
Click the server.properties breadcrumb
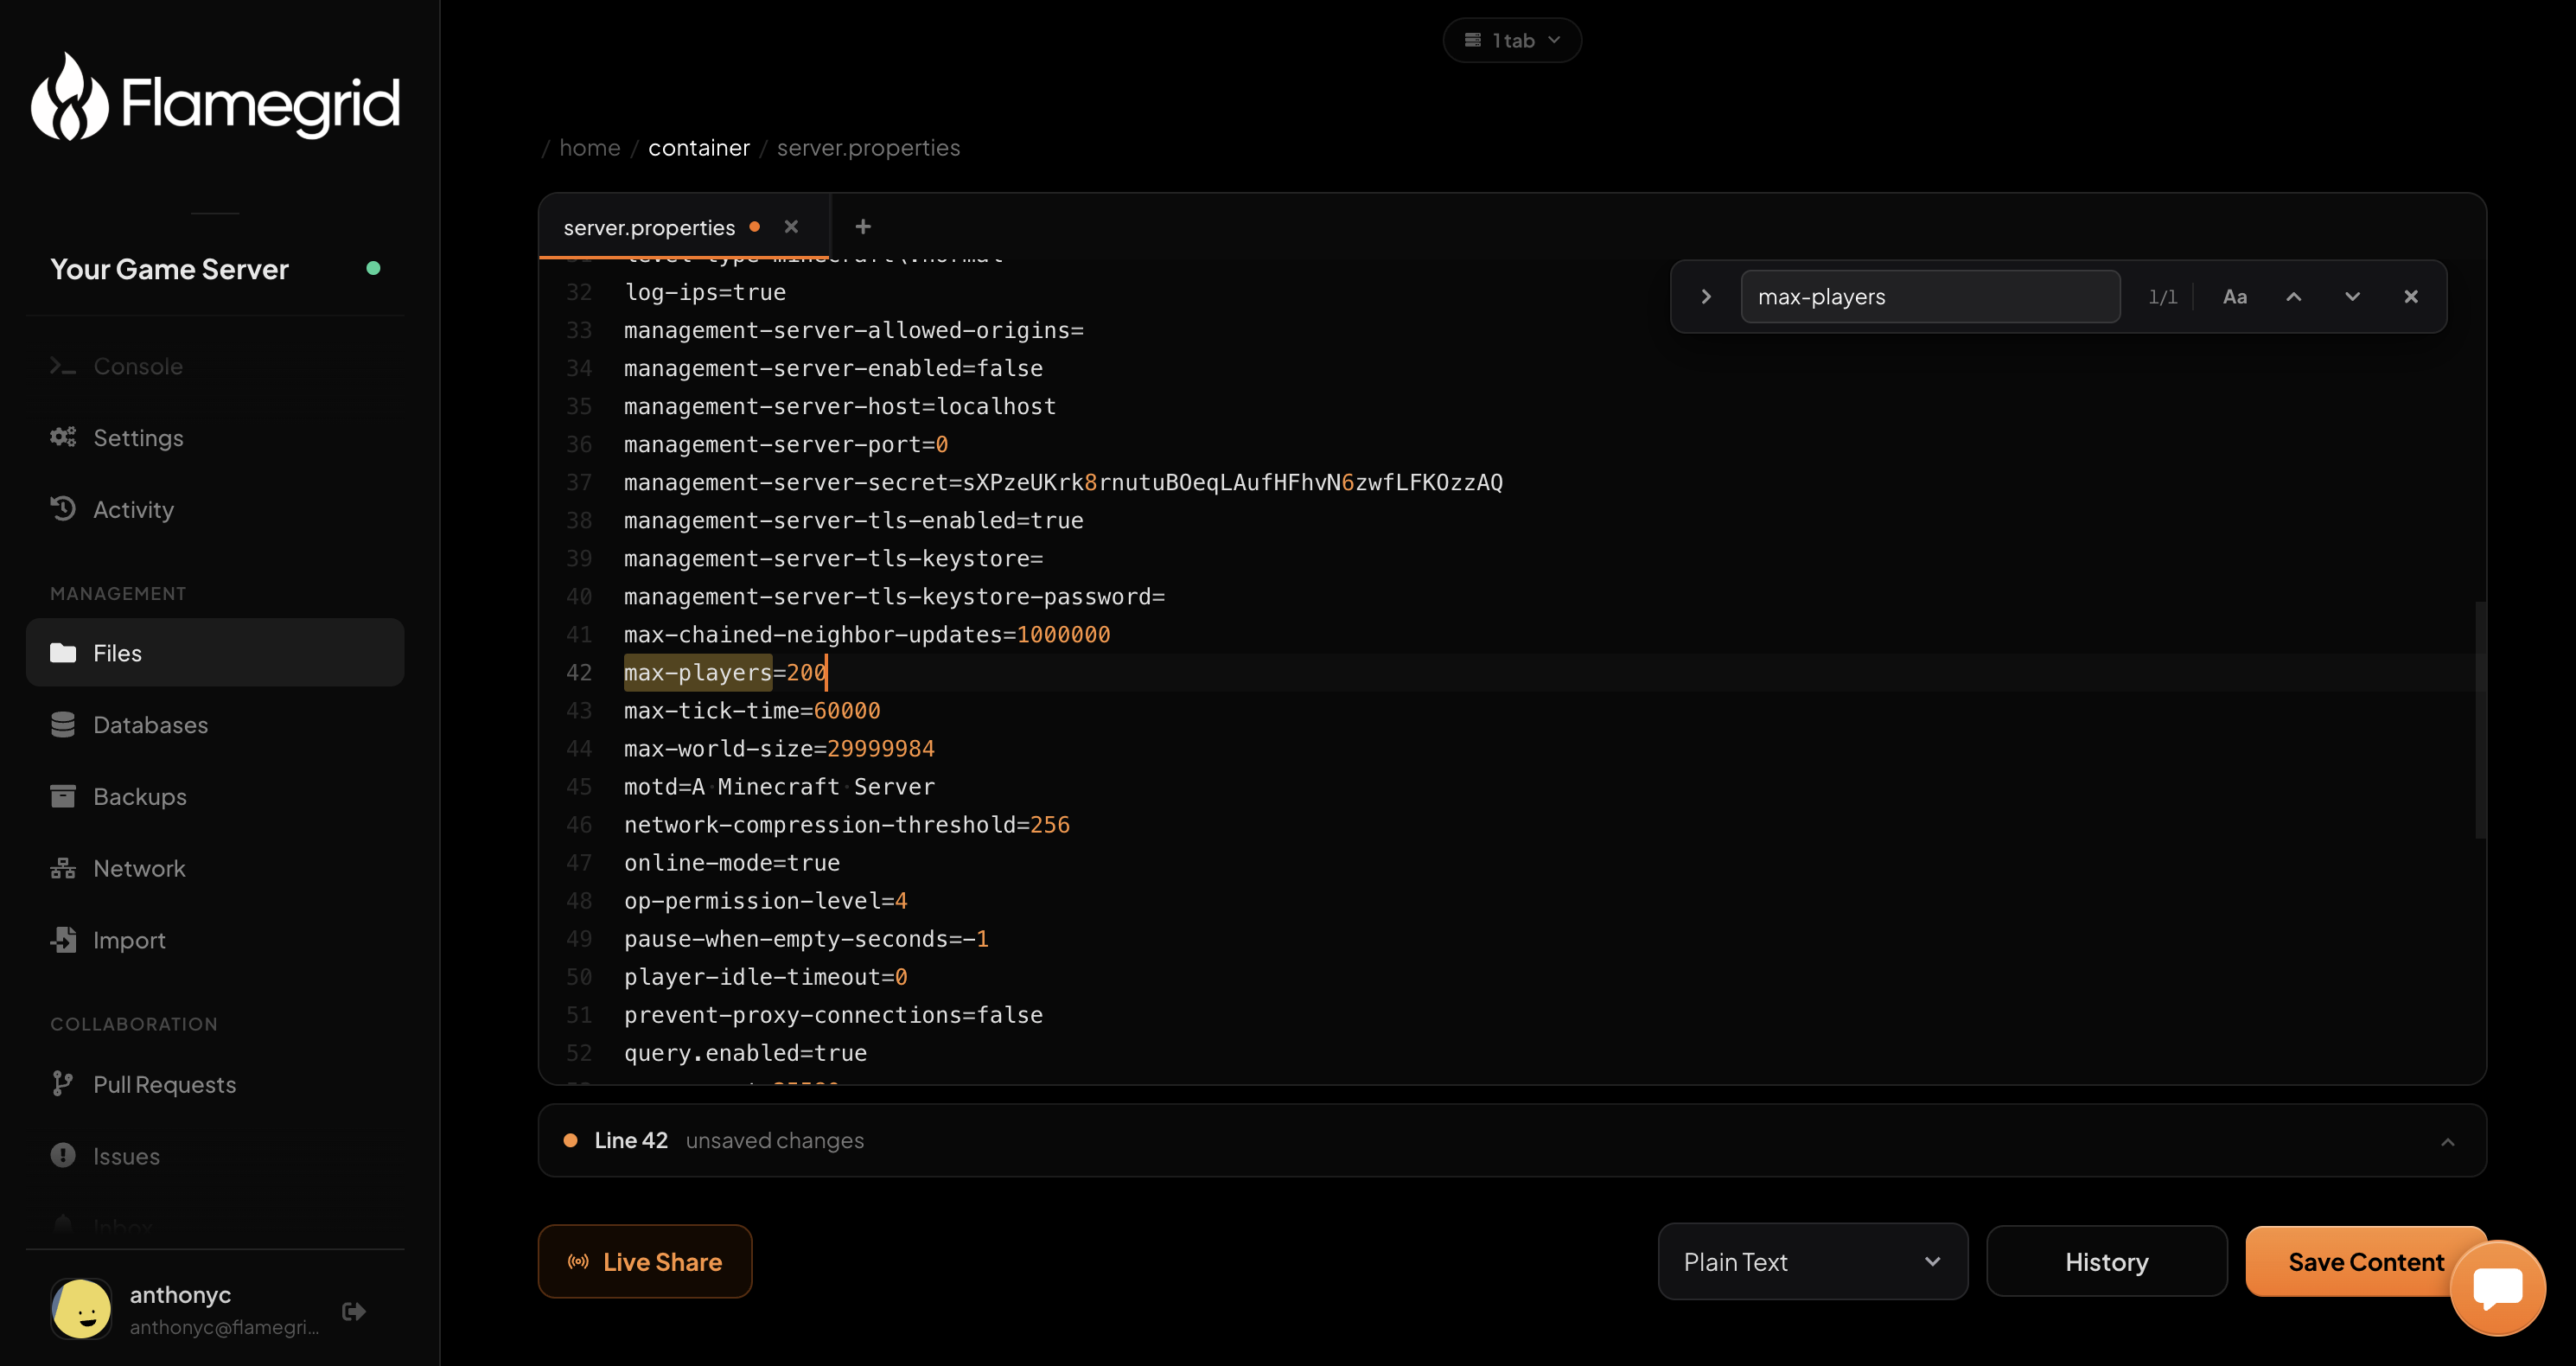(x=868, y=147)
